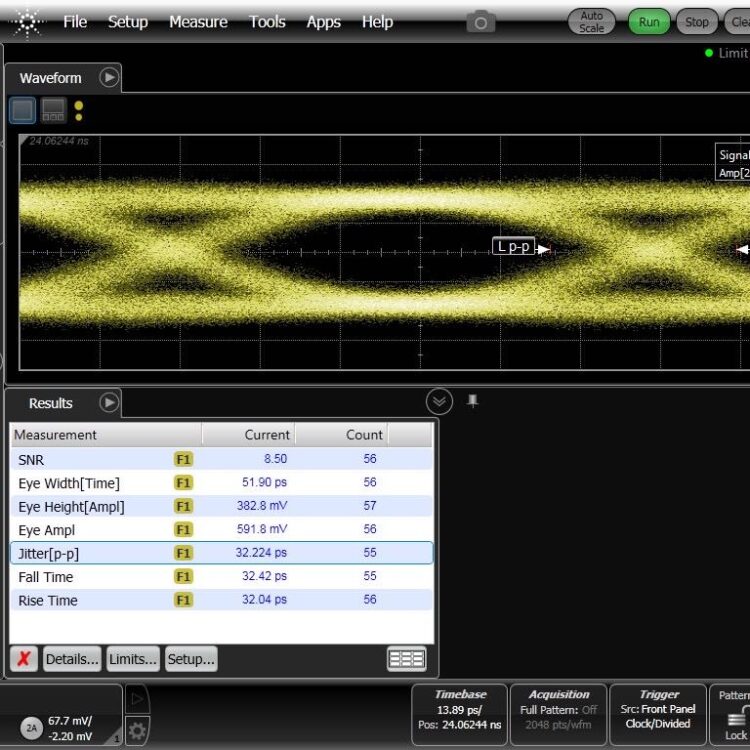The image size is (750, 750).
Task: Click the results table layout icon
Action: 406,659
